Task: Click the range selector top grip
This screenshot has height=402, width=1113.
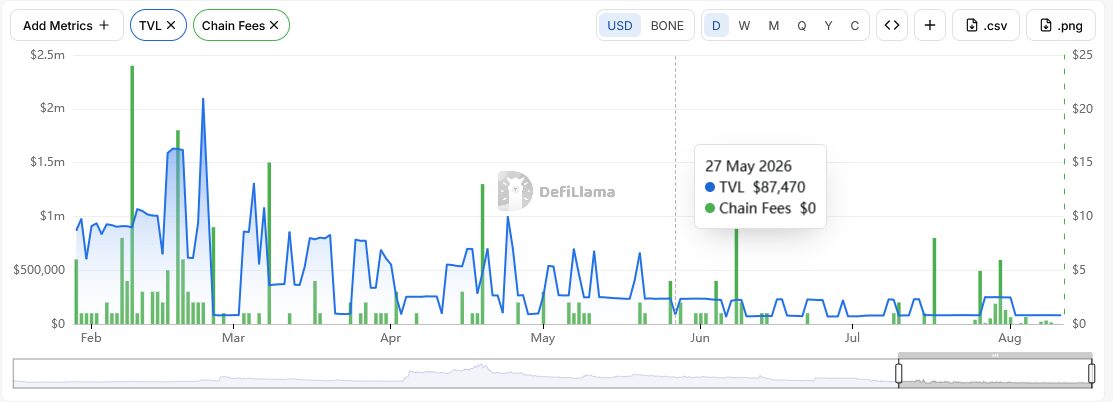Action: [x=995, y=355]
